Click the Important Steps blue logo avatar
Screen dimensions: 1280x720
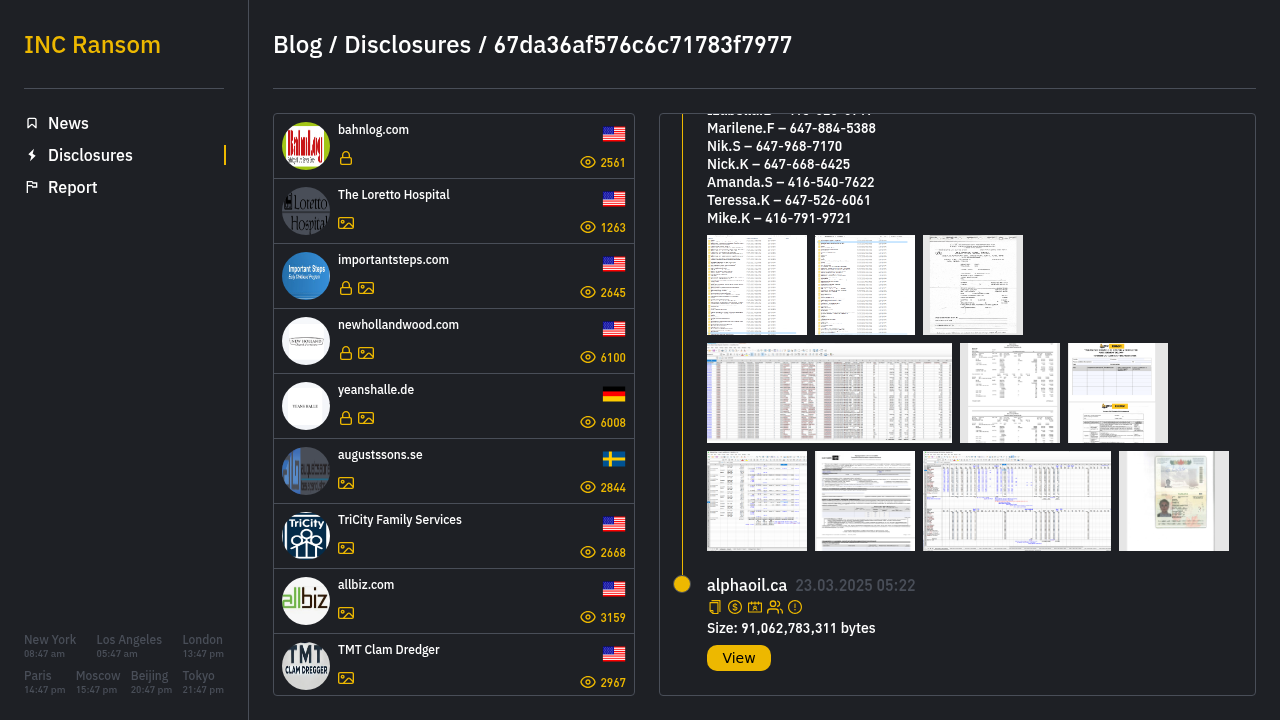pyautogui.click(x=306, y=276)
